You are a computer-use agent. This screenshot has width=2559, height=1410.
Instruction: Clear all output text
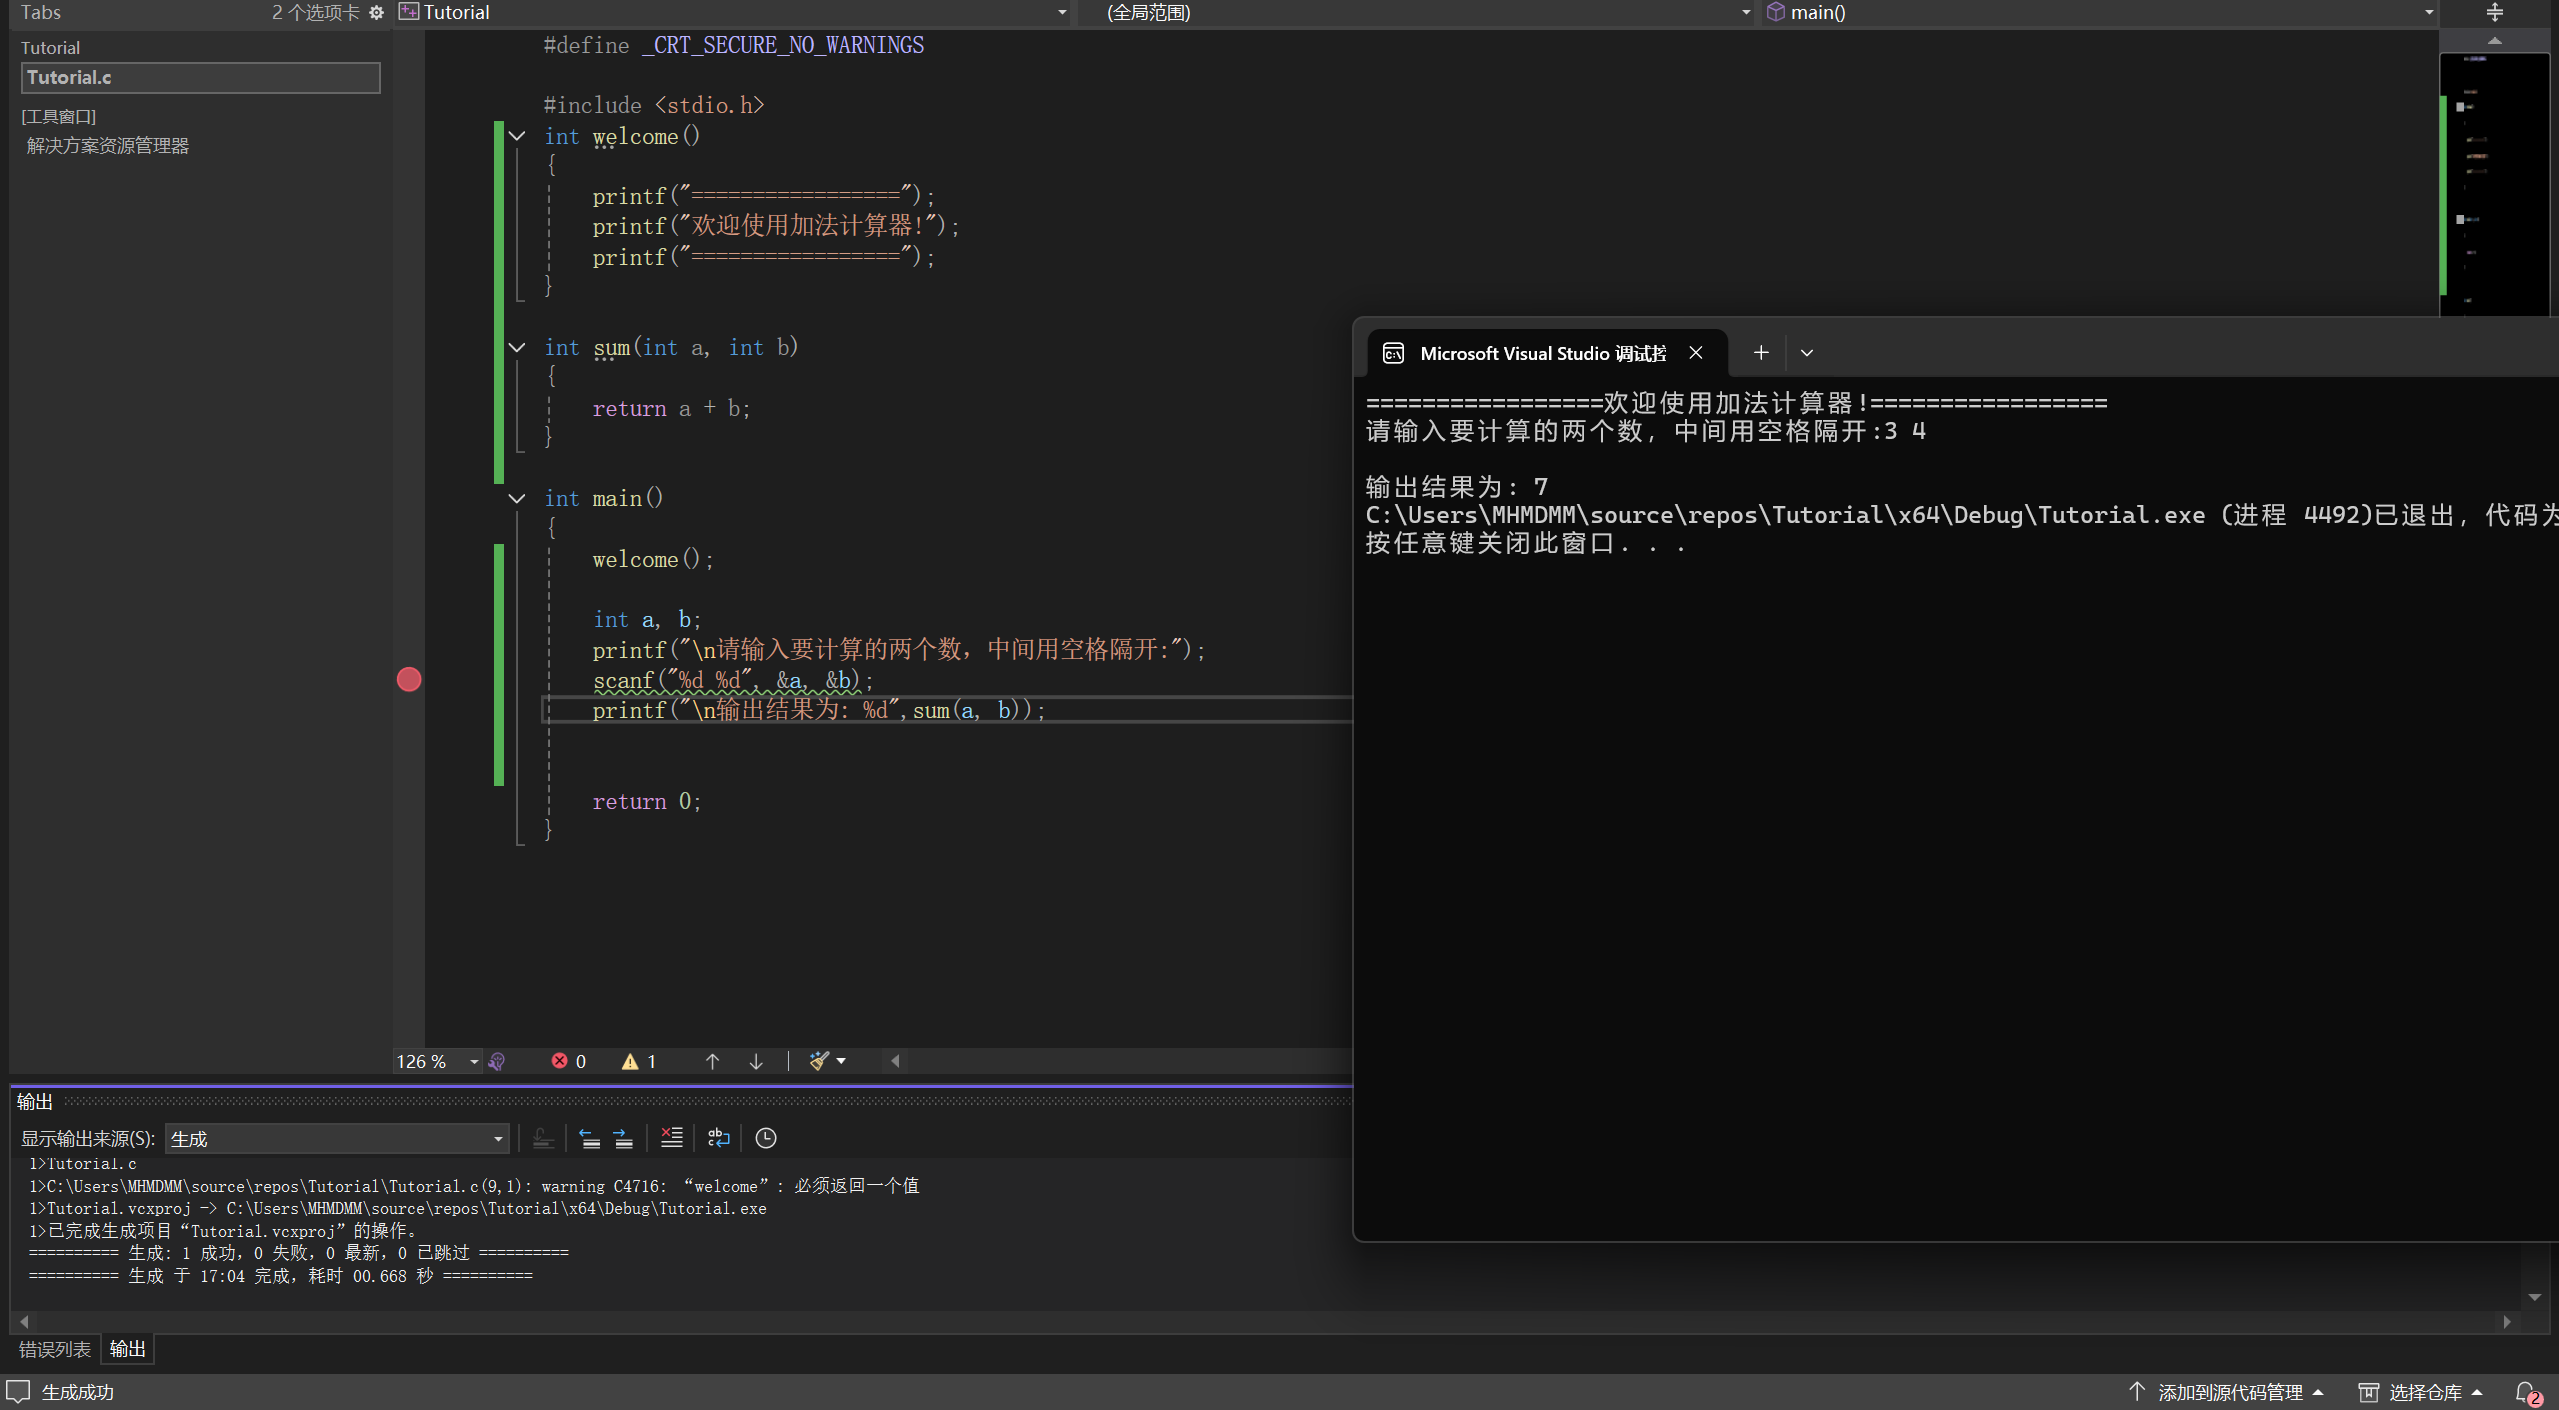coord(672,1138)
